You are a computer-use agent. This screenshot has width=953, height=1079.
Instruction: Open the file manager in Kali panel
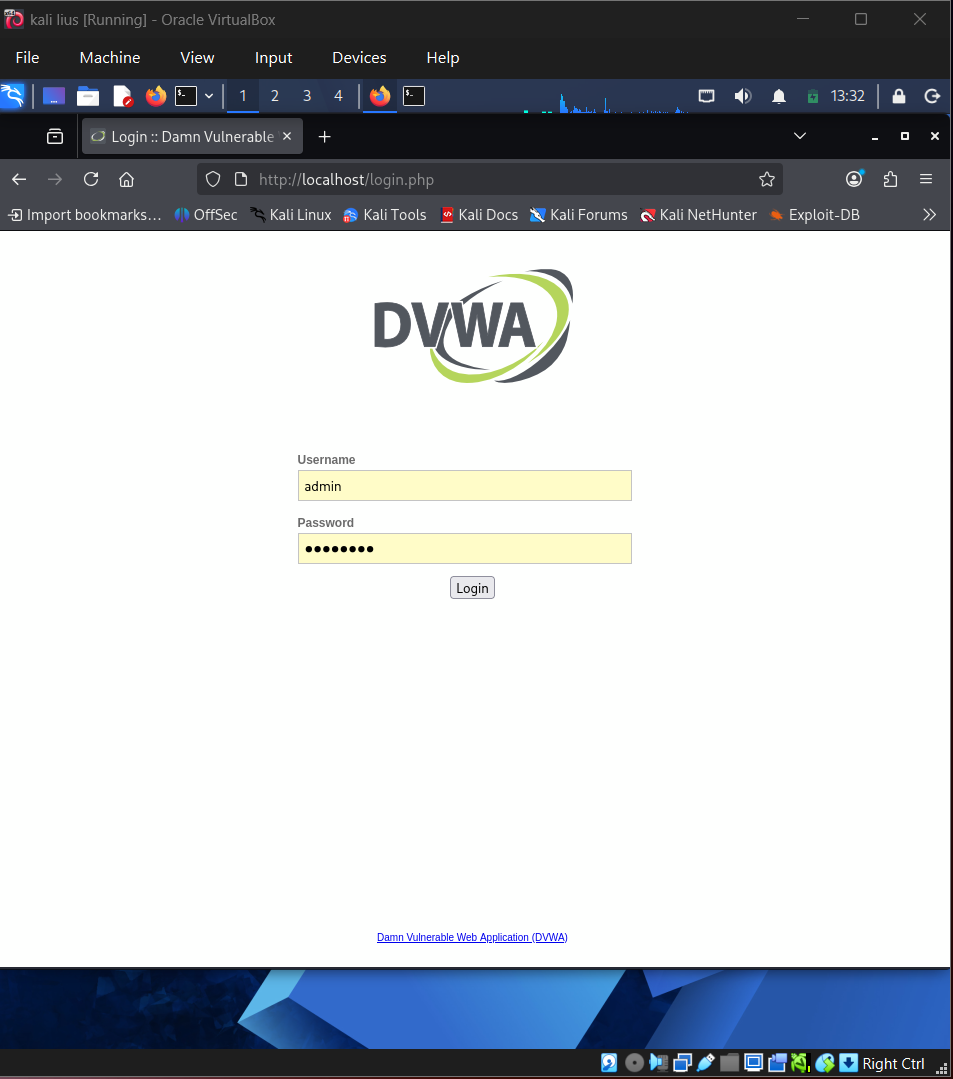87,96
